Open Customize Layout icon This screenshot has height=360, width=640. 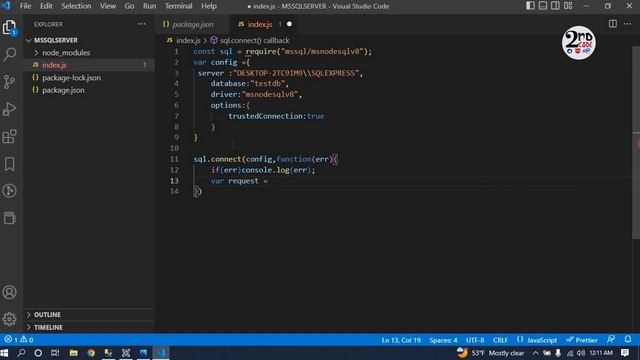(x=568, y=6)
